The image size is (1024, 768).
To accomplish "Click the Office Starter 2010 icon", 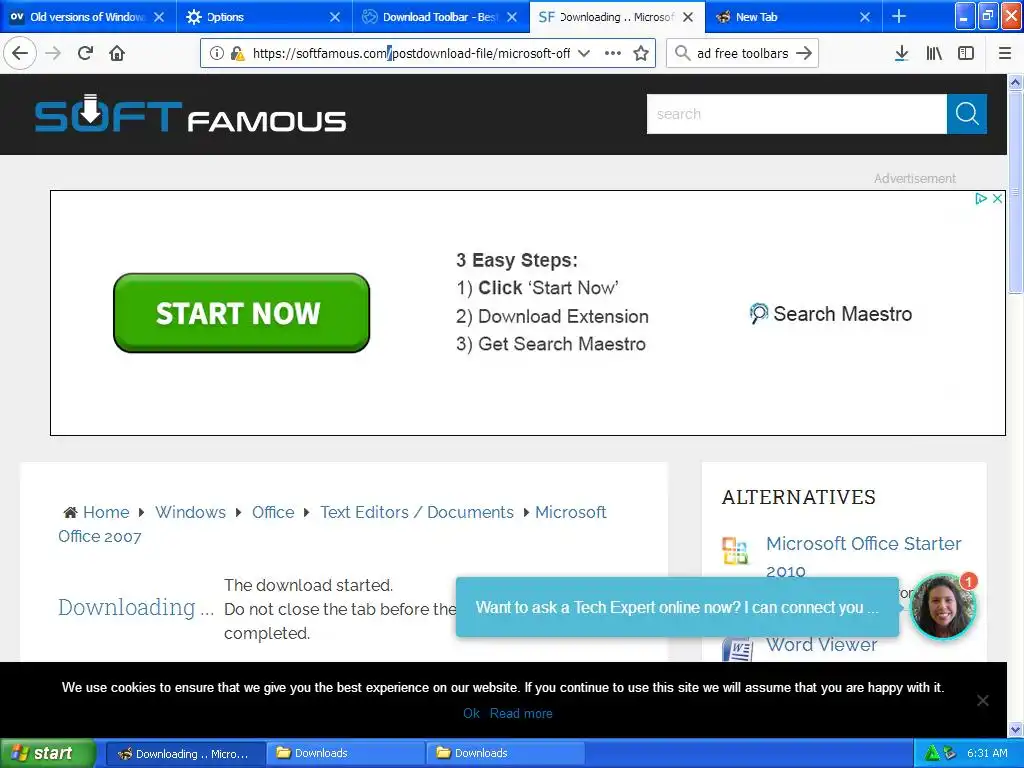I will (x=735, y=551).
